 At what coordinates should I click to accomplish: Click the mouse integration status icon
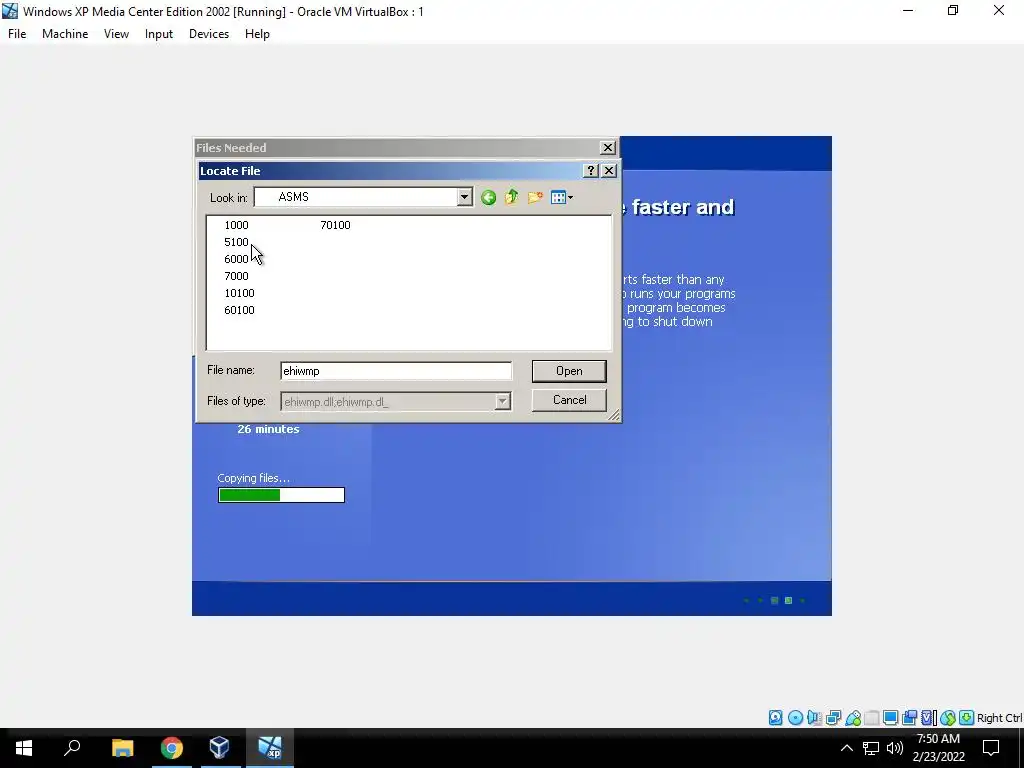[948, 718]
